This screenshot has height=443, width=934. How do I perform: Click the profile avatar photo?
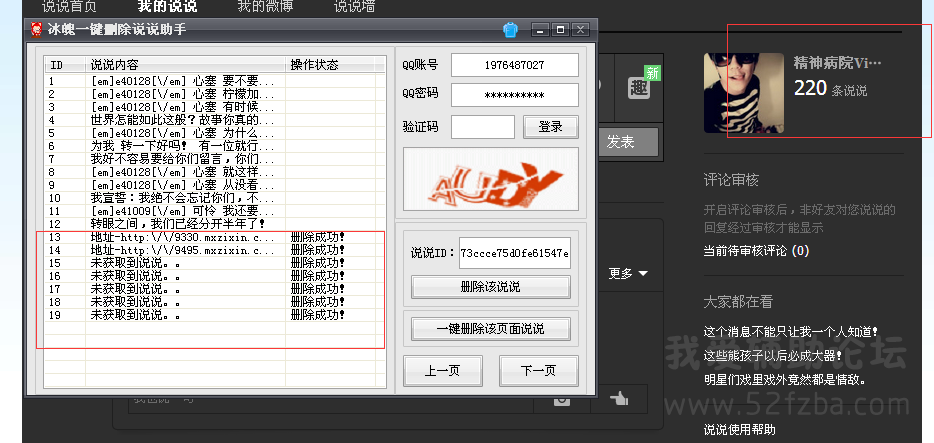pos(743,93)
